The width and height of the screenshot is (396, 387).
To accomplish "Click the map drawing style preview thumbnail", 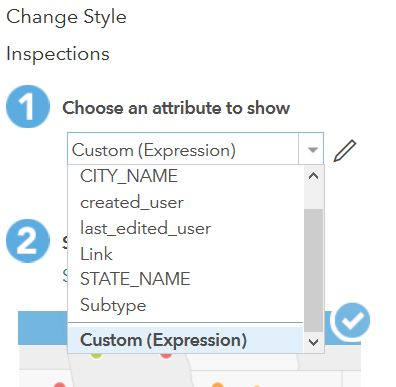I will coord(190,349).
